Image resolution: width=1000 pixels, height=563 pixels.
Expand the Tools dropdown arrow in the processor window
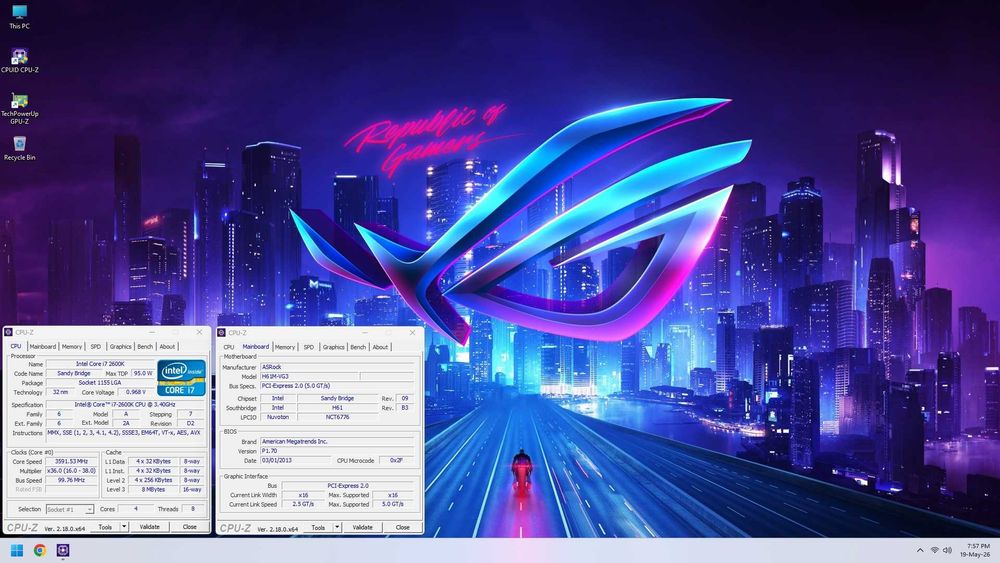coord(124,527)
